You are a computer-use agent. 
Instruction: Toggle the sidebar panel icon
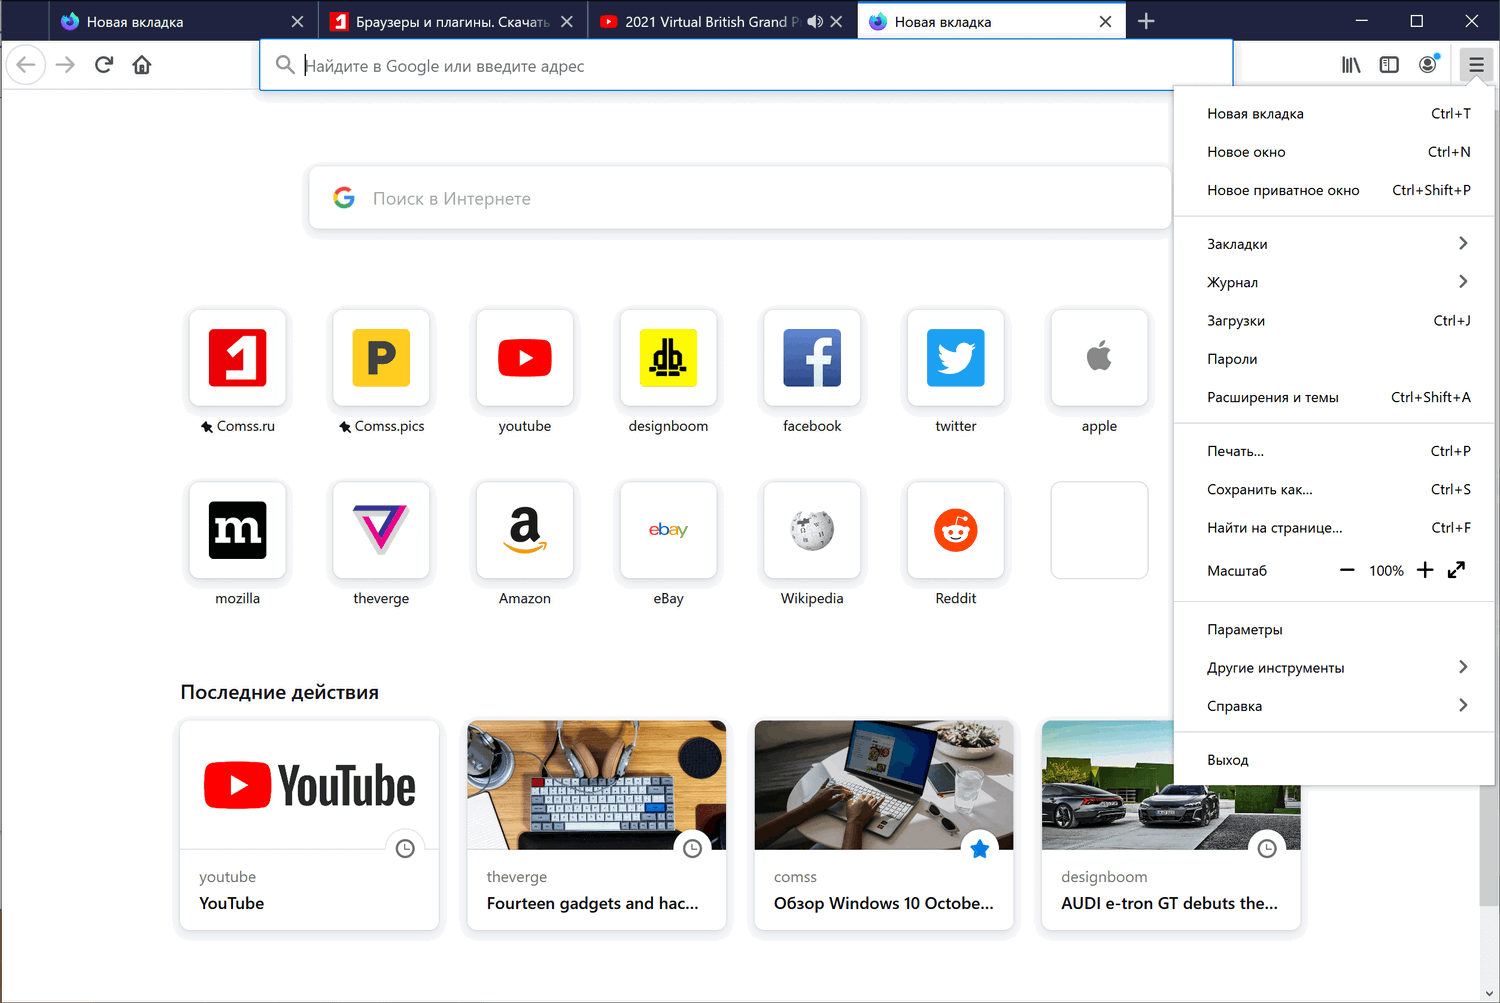pos(1389,64)
